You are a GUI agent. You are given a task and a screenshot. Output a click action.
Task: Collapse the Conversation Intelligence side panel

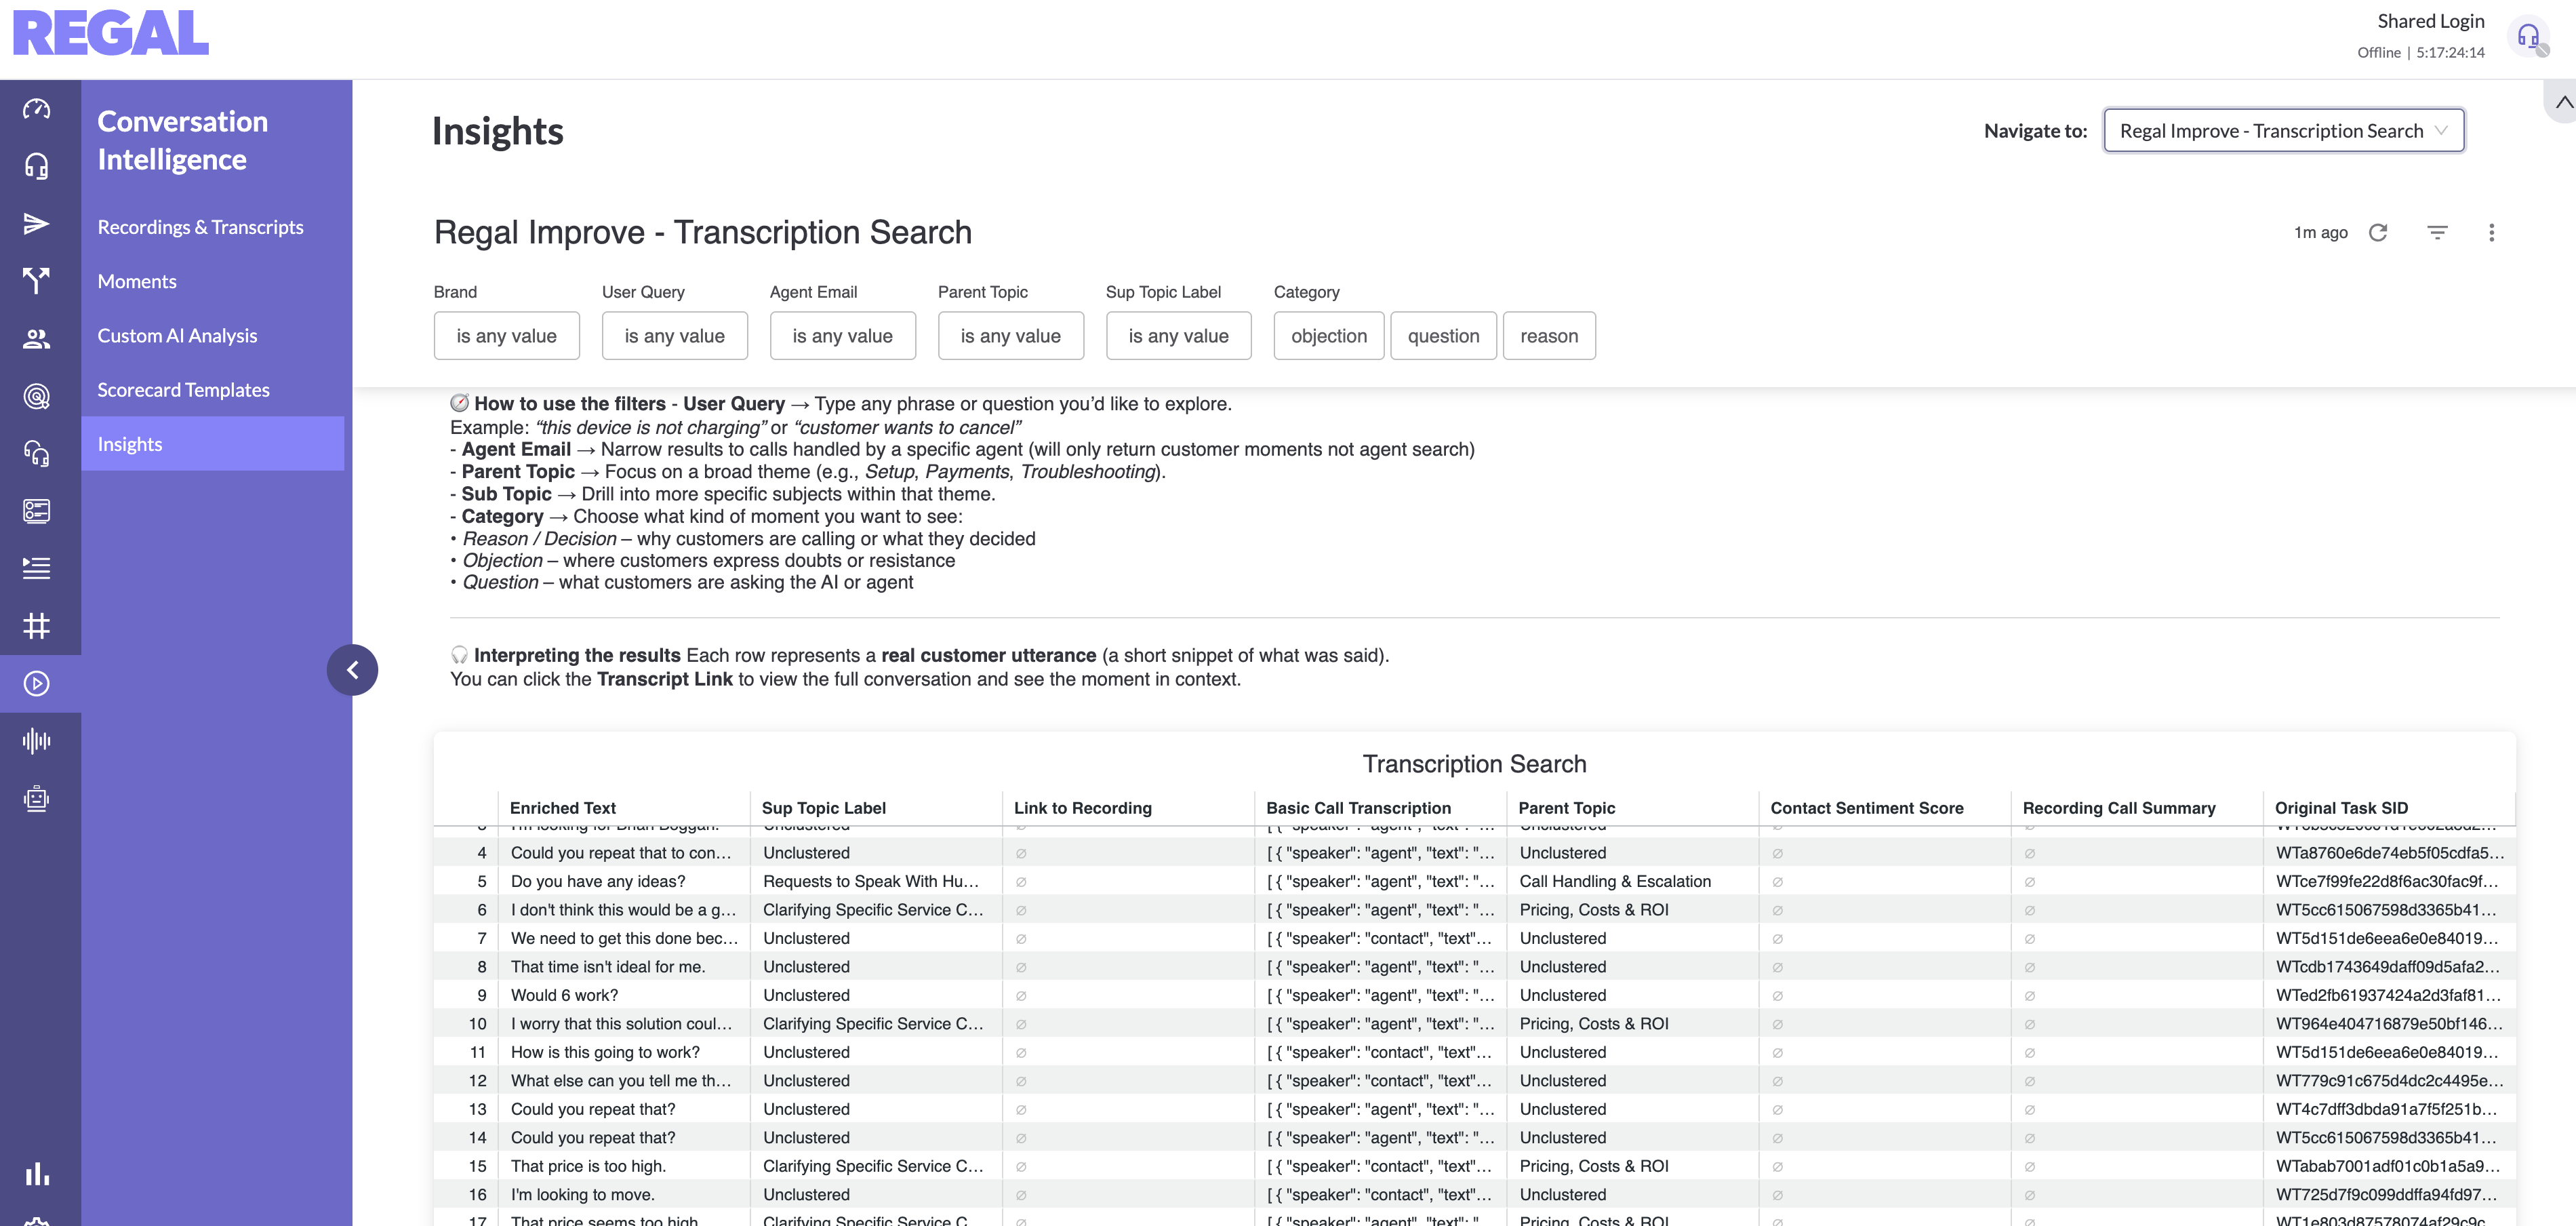click(352, 670)
